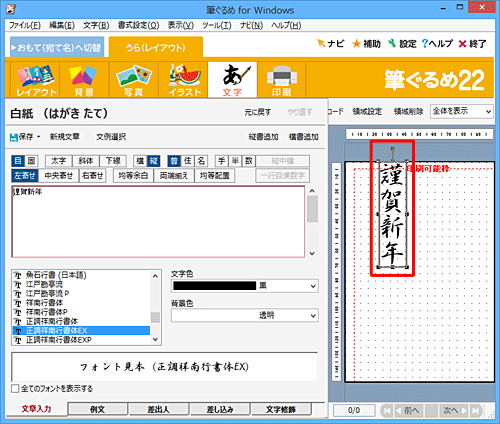Select 左寄せ left alignment
This screenshot has width=500, height=424.
(x=25, y=176)
